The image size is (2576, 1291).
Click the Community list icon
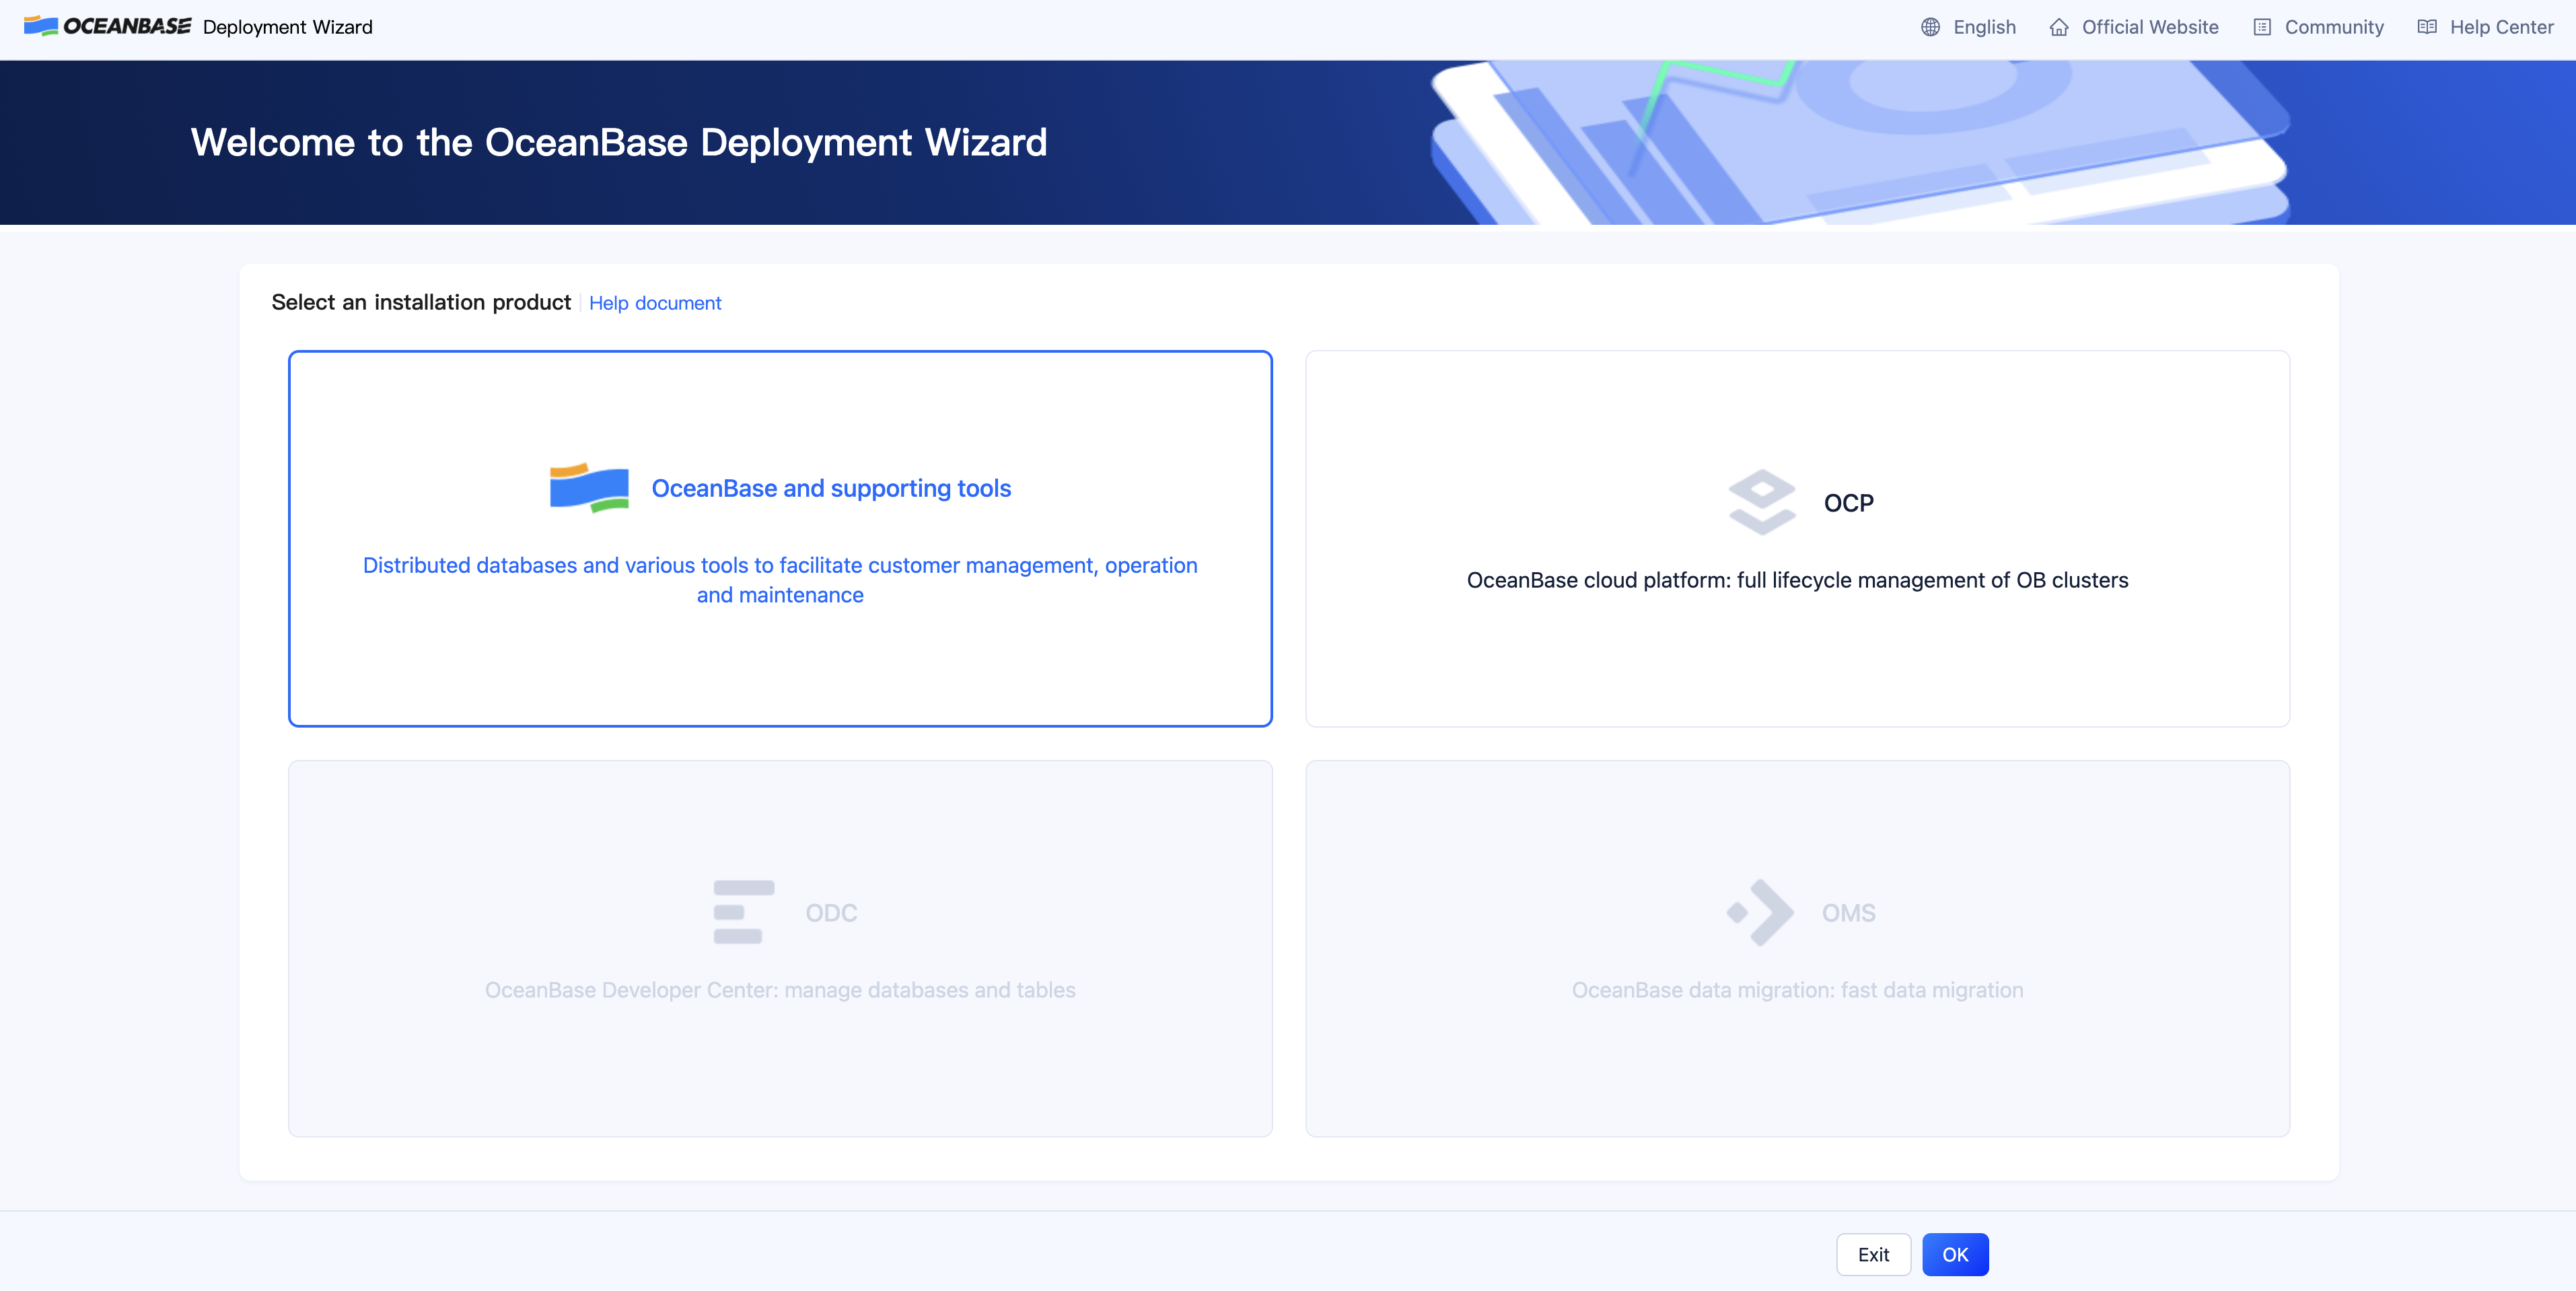[2261, 27]
